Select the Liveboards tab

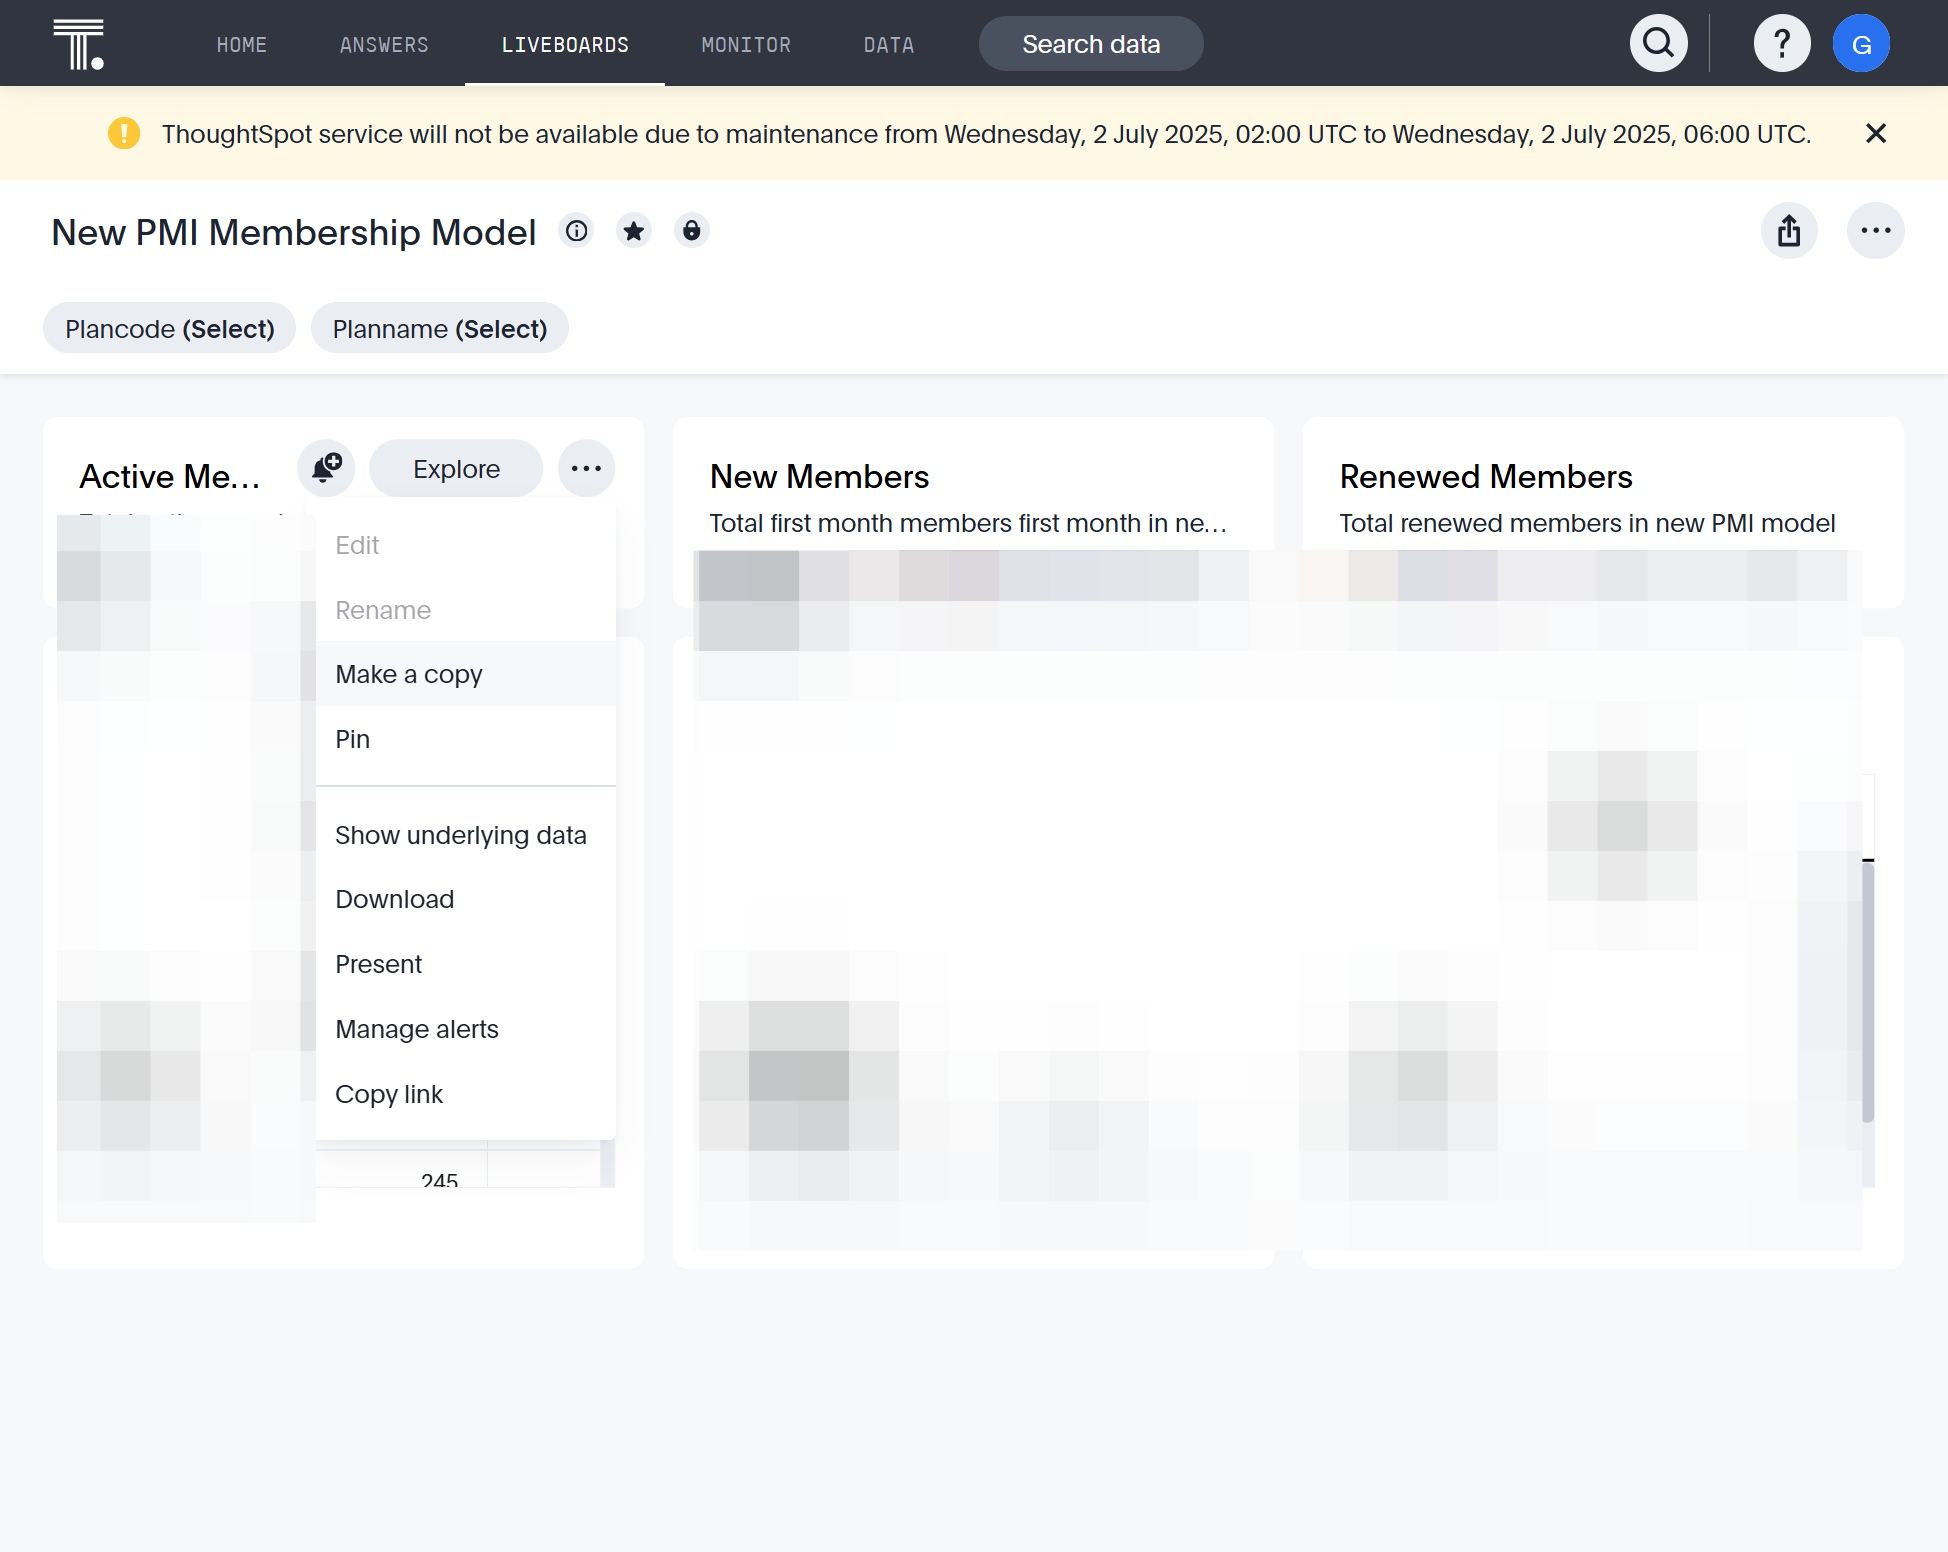[x=565, y=45]
